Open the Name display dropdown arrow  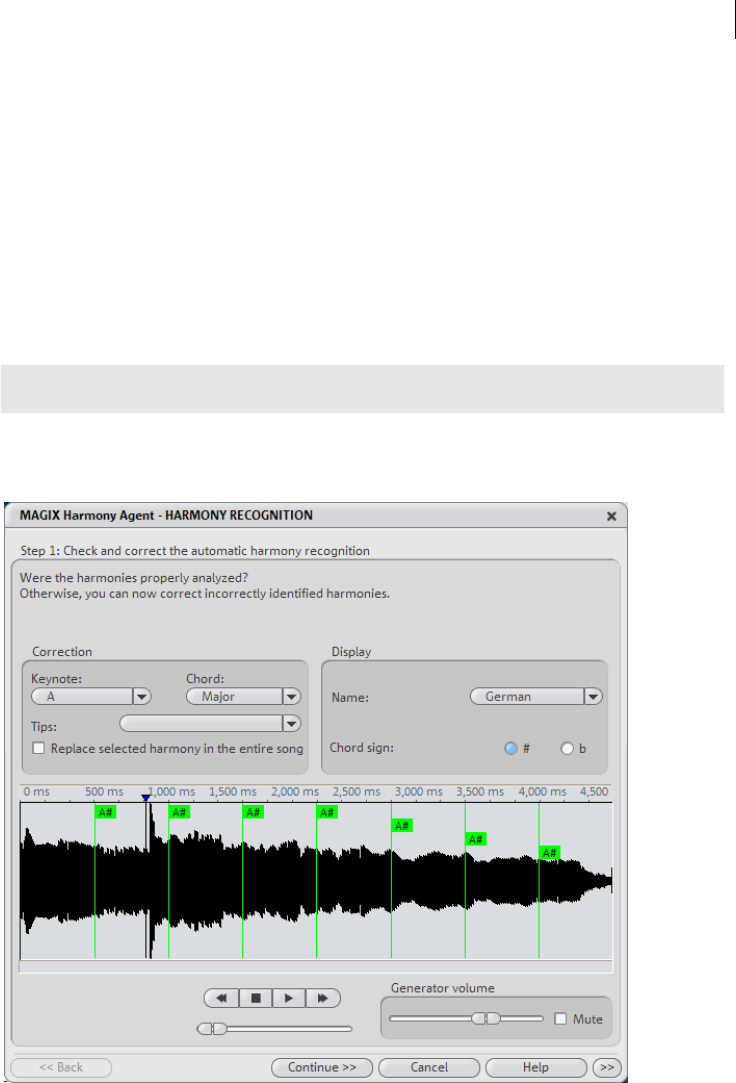pos(593,696)
